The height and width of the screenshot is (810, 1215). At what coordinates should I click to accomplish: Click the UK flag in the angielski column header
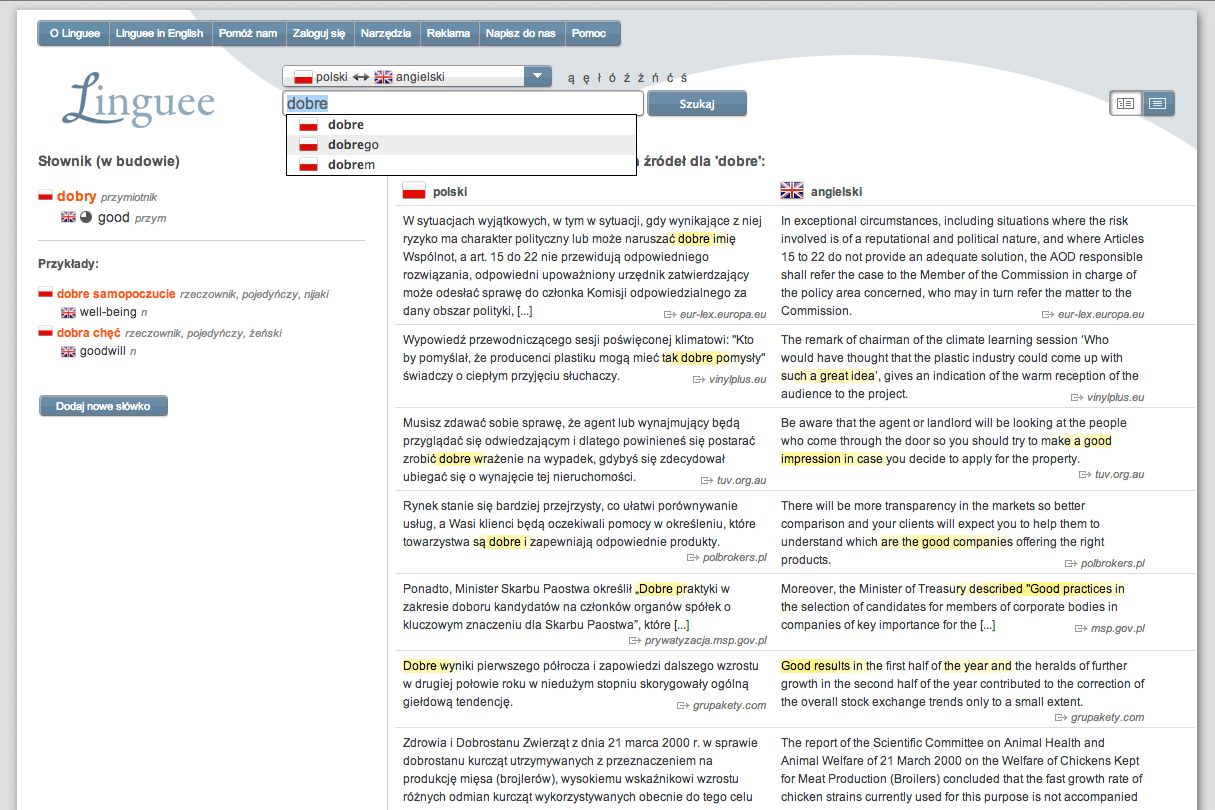coord(792,191)
